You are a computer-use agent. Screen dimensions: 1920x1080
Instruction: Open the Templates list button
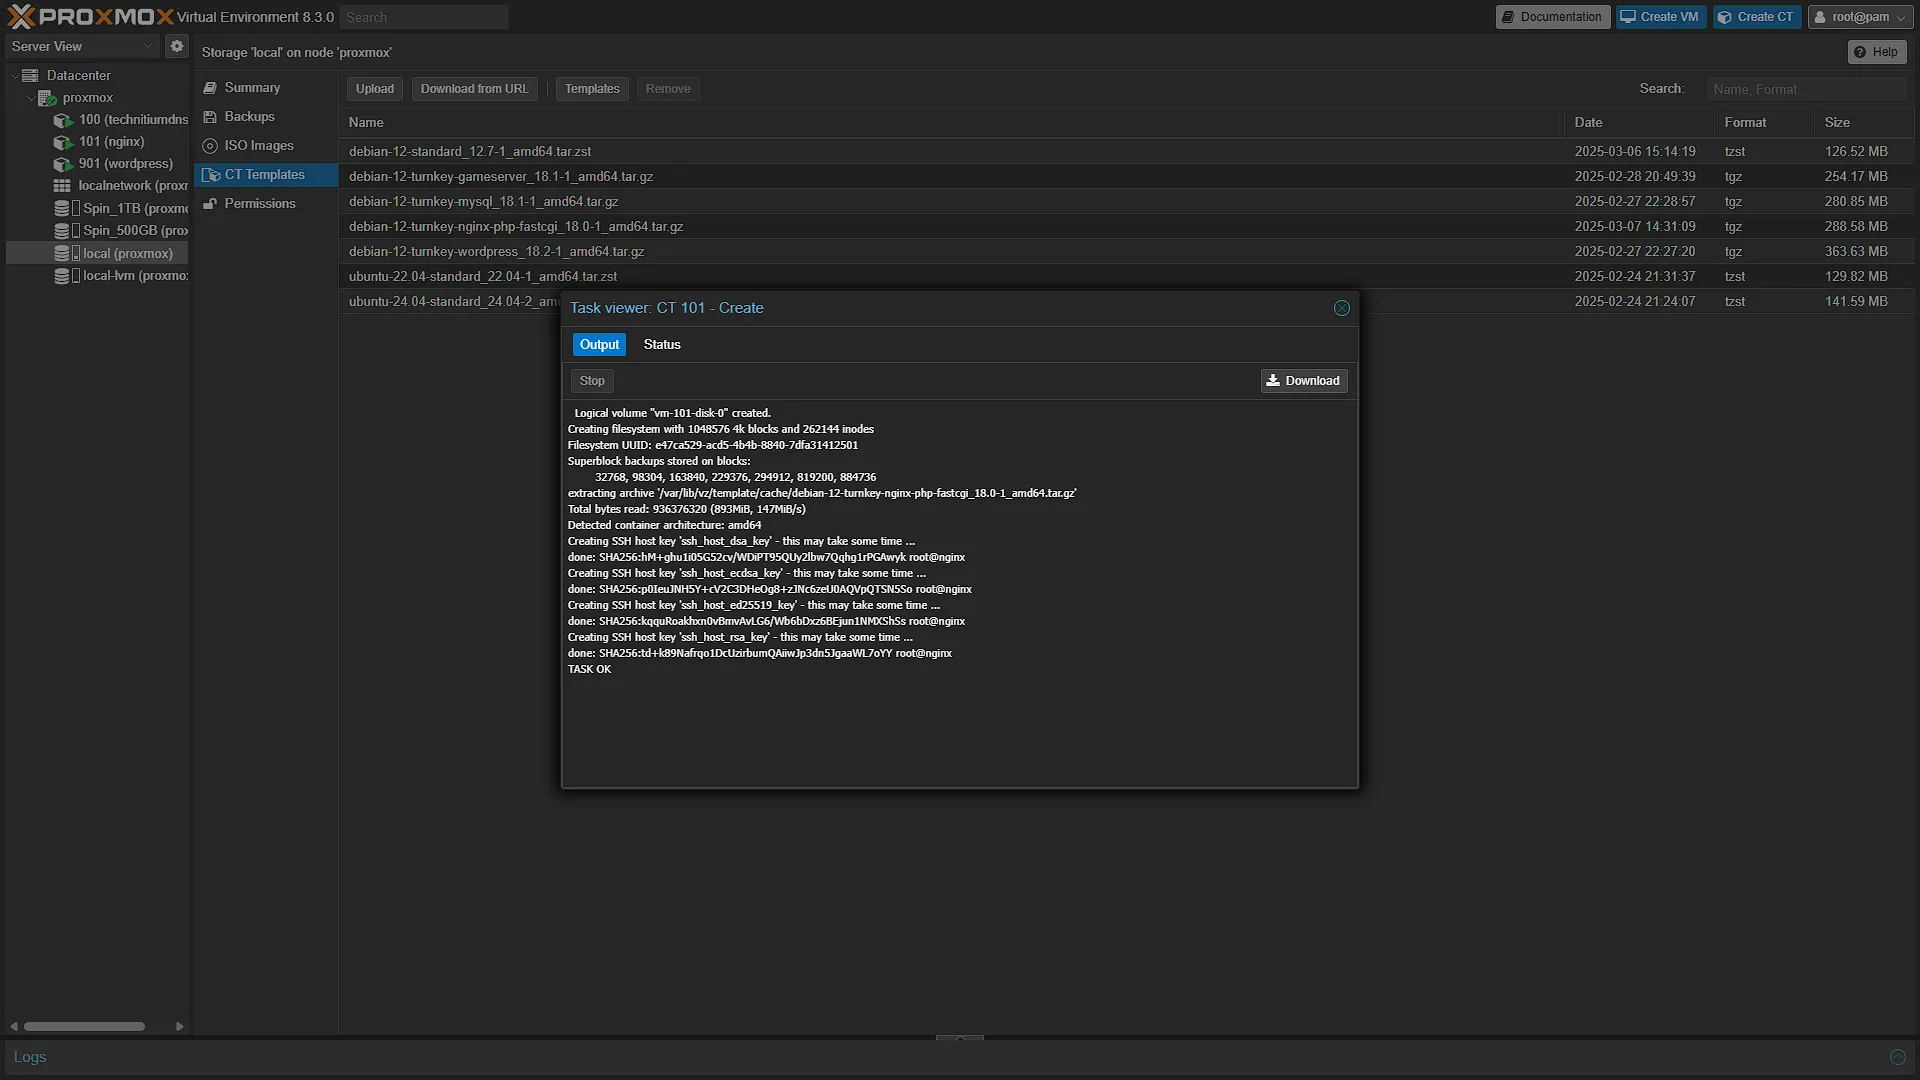592,89
